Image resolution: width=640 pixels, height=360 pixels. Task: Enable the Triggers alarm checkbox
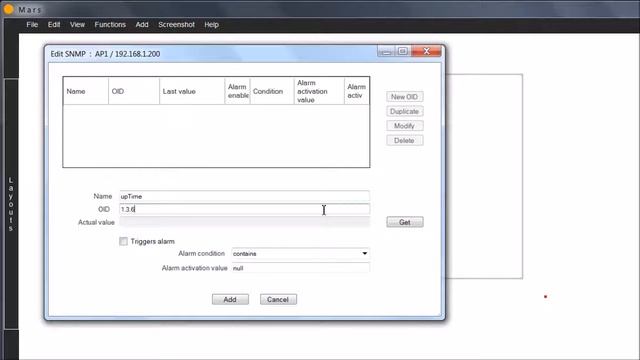click(x=123, y=241)
